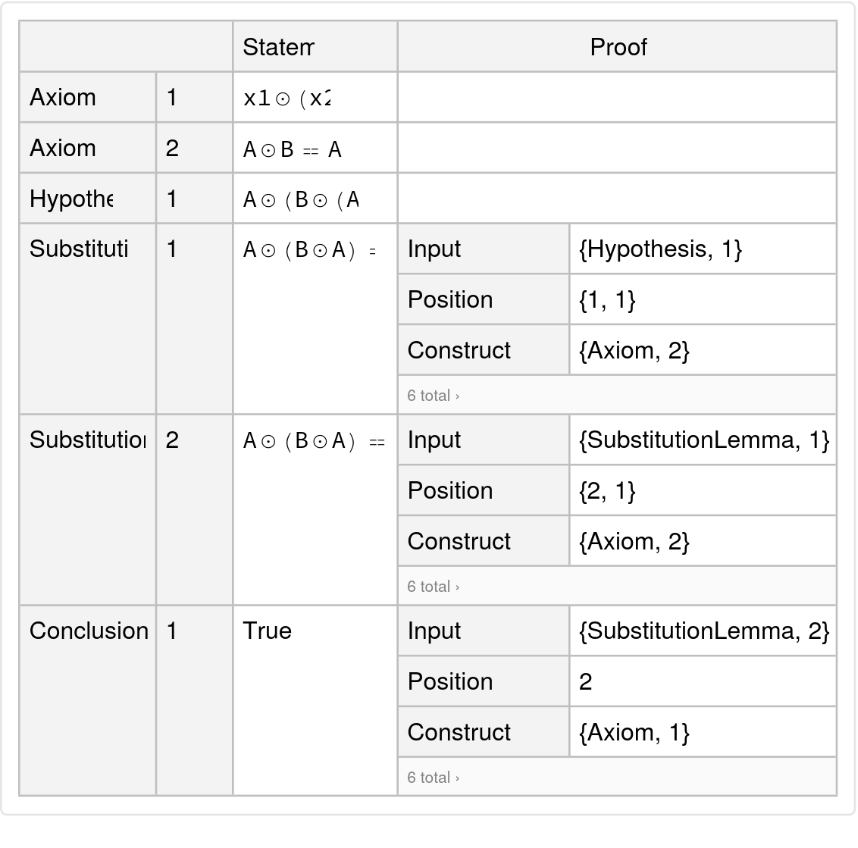Click the {SubstitutionLemma, 1} input value
This screenshot has width=858, height=848.
click(x=703, y=440)
